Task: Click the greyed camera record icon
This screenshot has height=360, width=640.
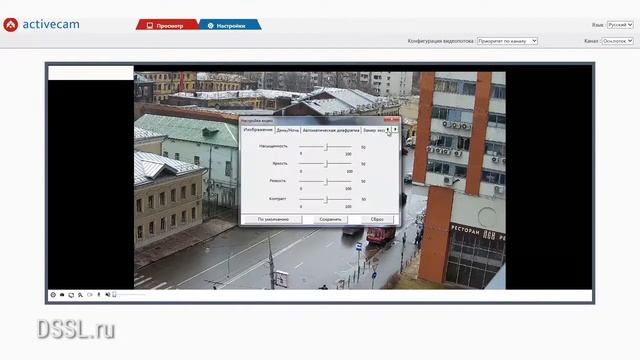Action: [89, 295]
